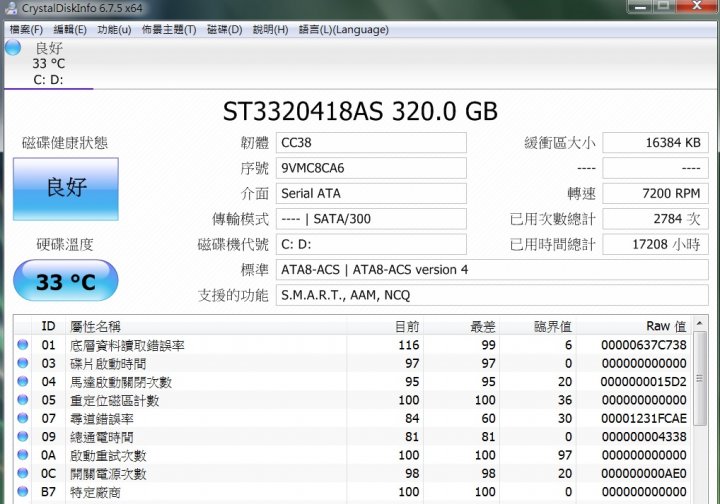Viewport: 720px width, 504px height.
Task: Click the interface field Serial ATA
Action: [x=371, y=194]
